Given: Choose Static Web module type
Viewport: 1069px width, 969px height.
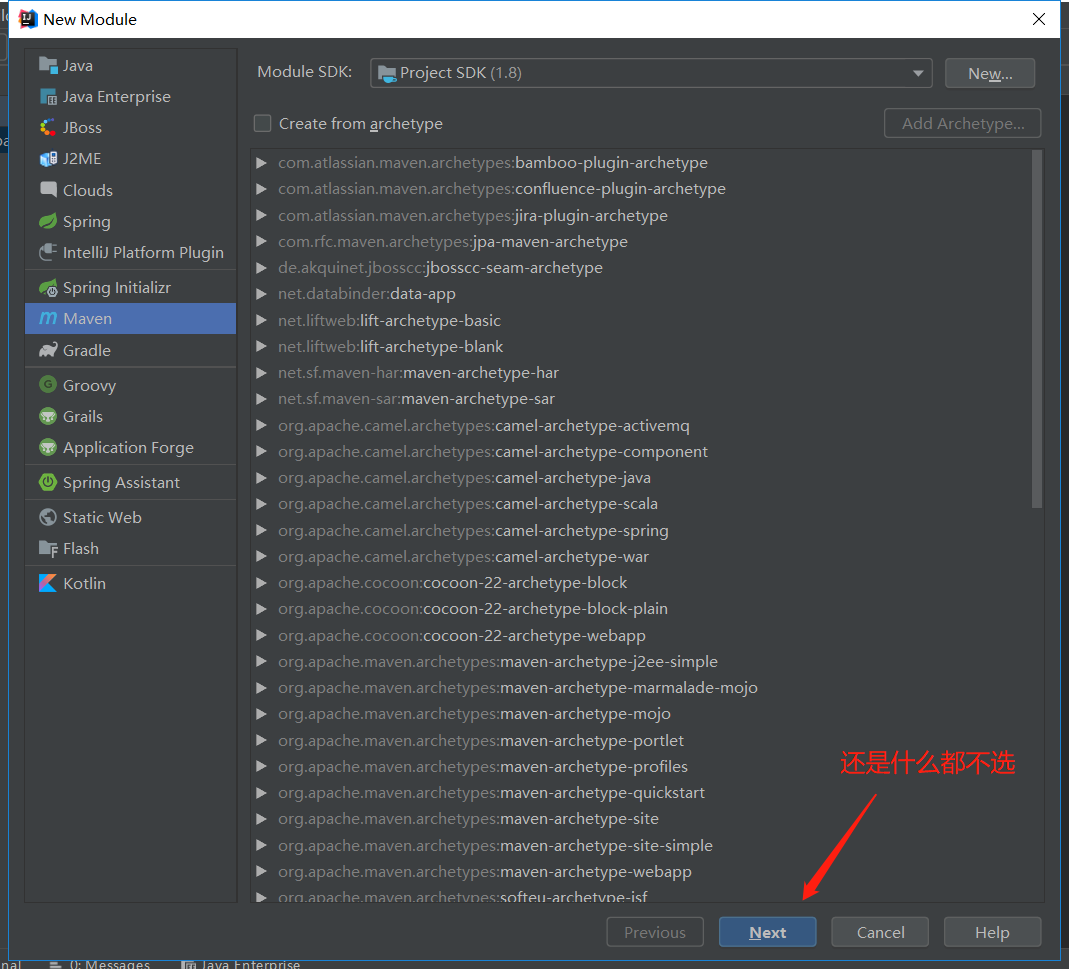Looking at the screenshot, I should tap(130, 517).
